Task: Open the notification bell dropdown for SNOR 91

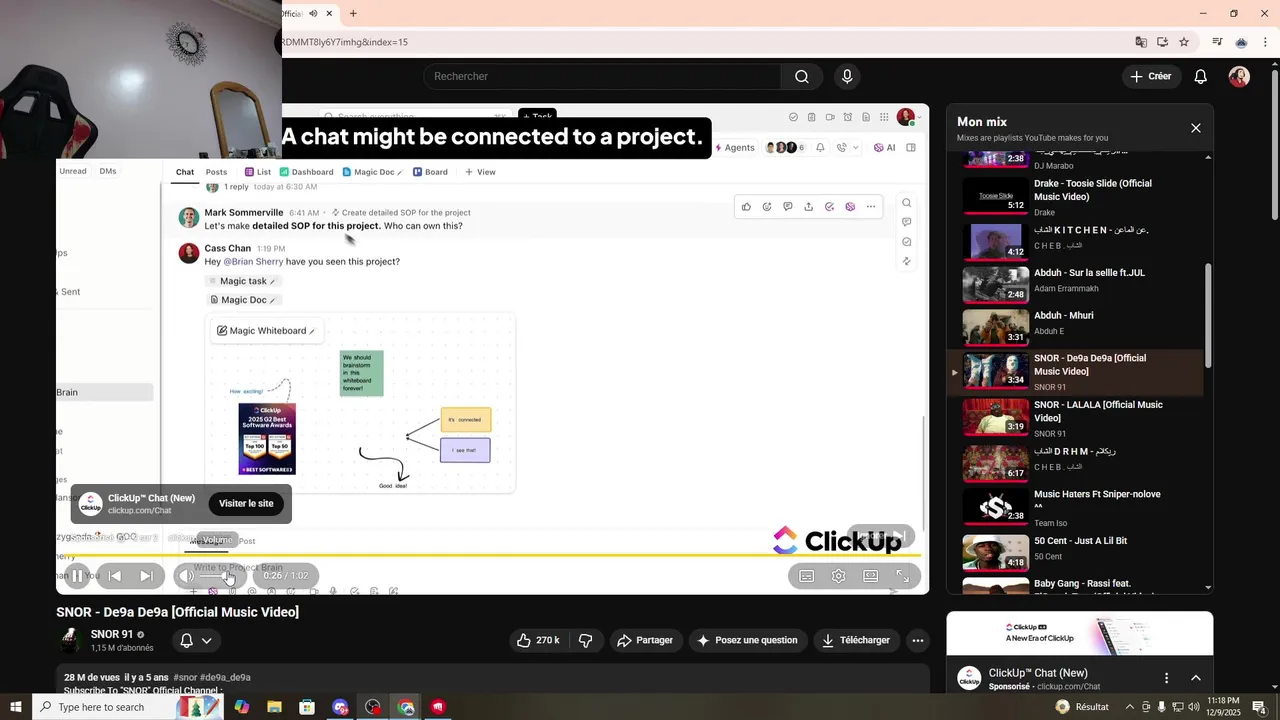Action: [x=196, y=640]
